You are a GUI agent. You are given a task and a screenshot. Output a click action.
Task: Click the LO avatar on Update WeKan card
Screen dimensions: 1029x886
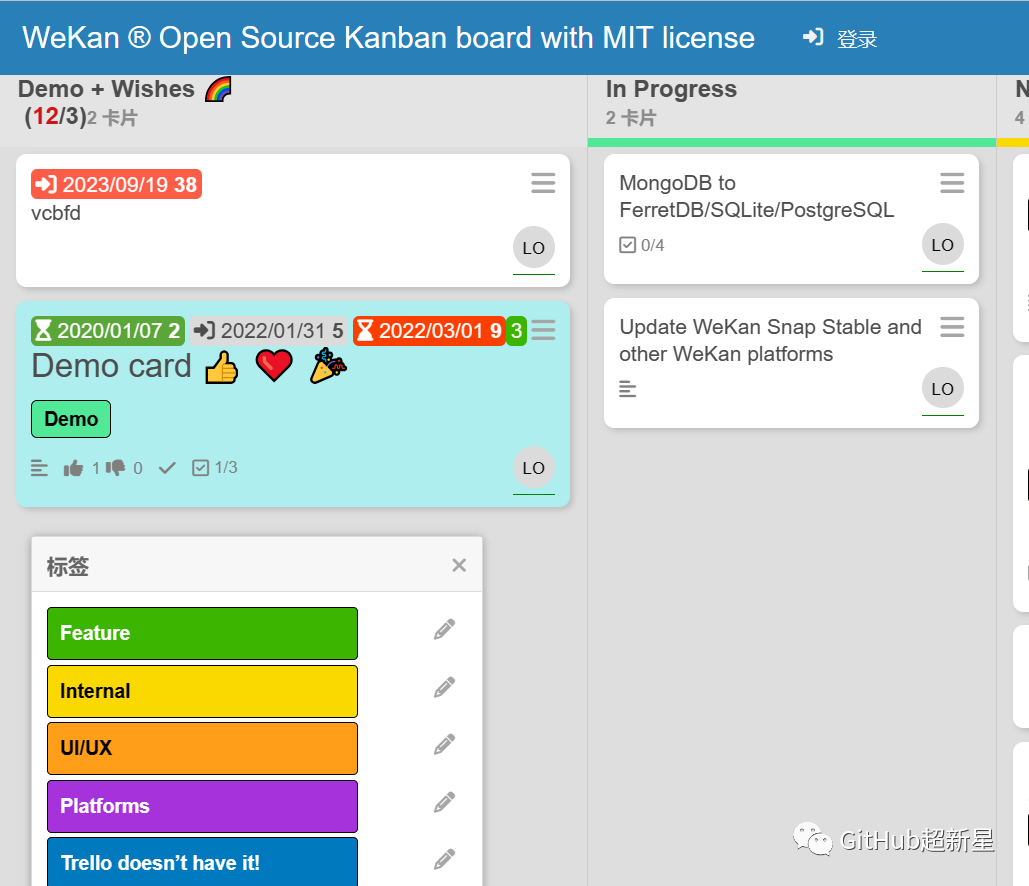[x=942, y=388]
